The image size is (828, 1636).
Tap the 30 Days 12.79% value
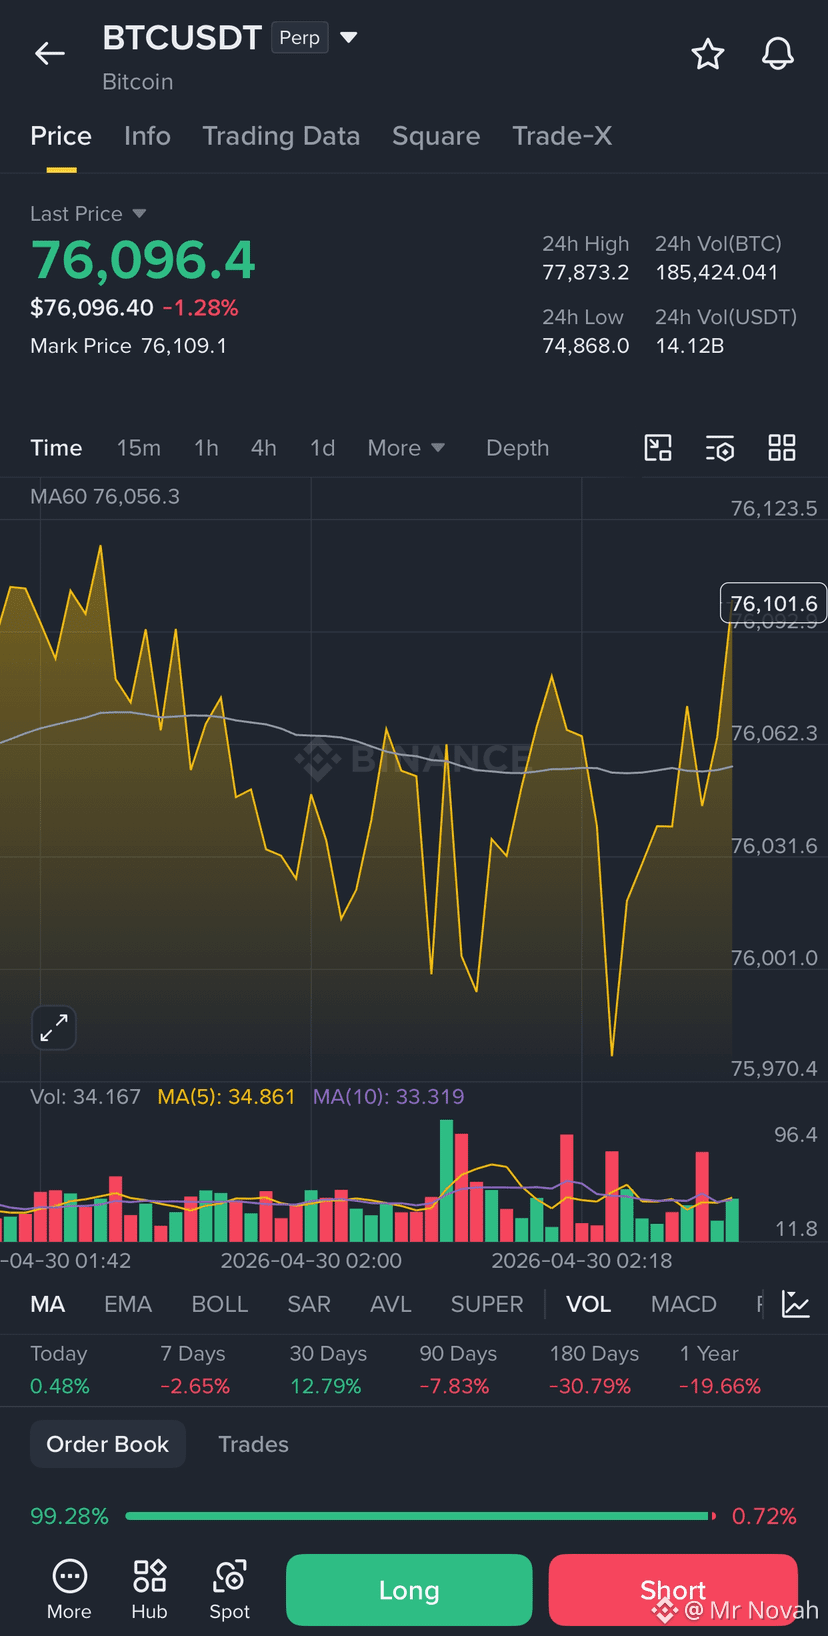[326, 1386]
